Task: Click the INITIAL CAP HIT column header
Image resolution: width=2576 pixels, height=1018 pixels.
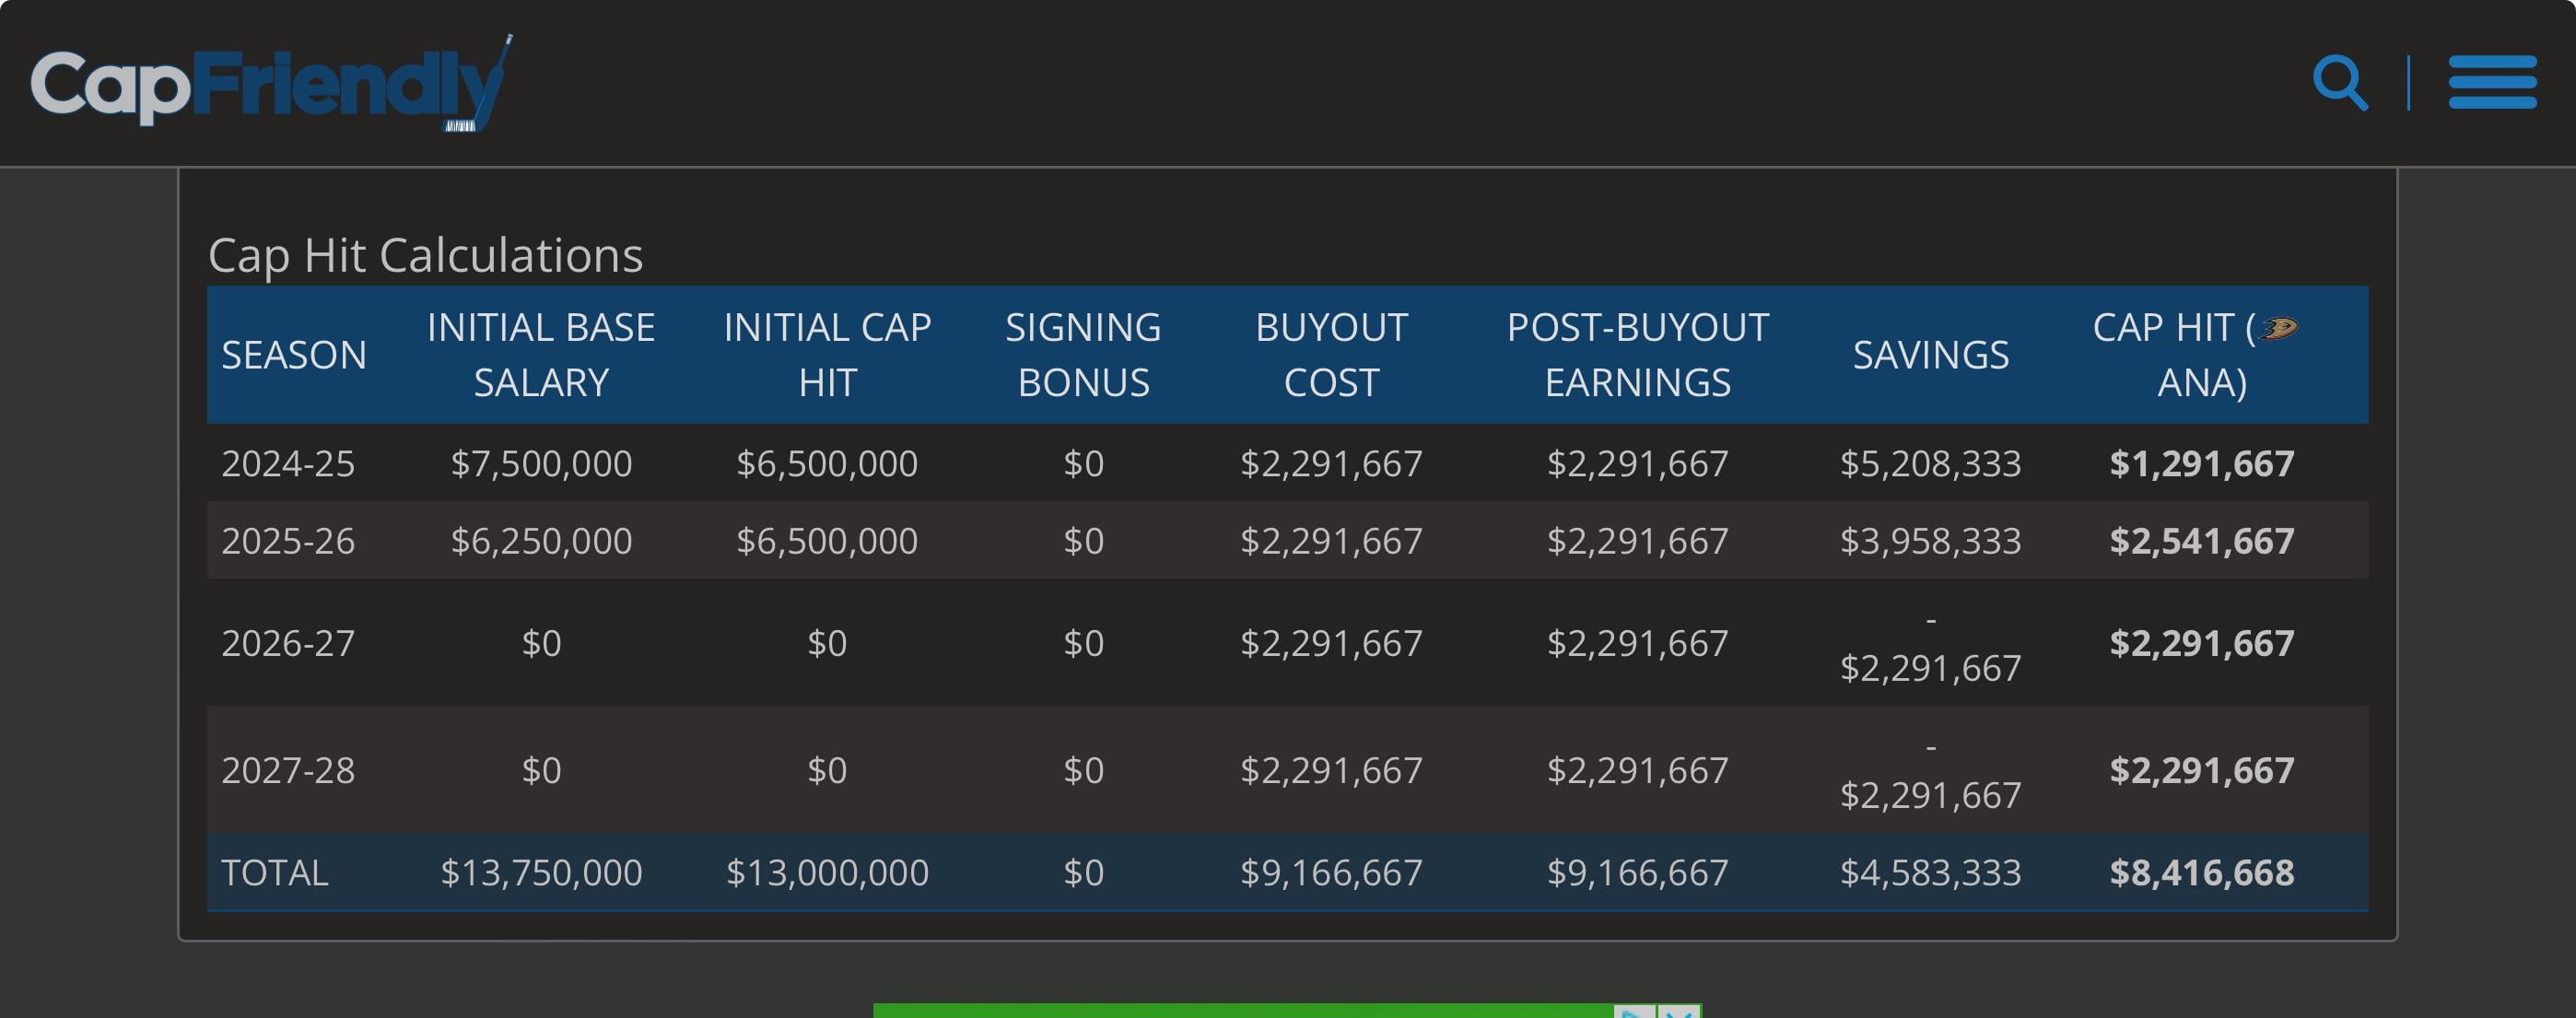Action: tap(827, 355)
